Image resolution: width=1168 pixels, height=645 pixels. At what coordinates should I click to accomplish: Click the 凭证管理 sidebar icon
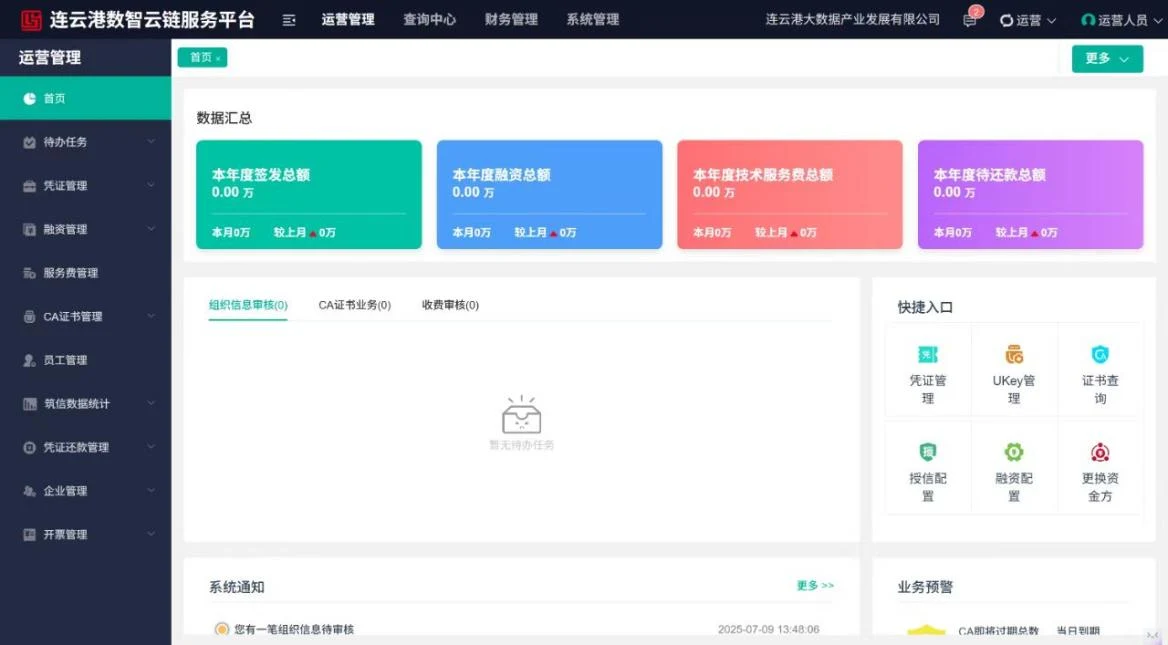tap(29, 186)
